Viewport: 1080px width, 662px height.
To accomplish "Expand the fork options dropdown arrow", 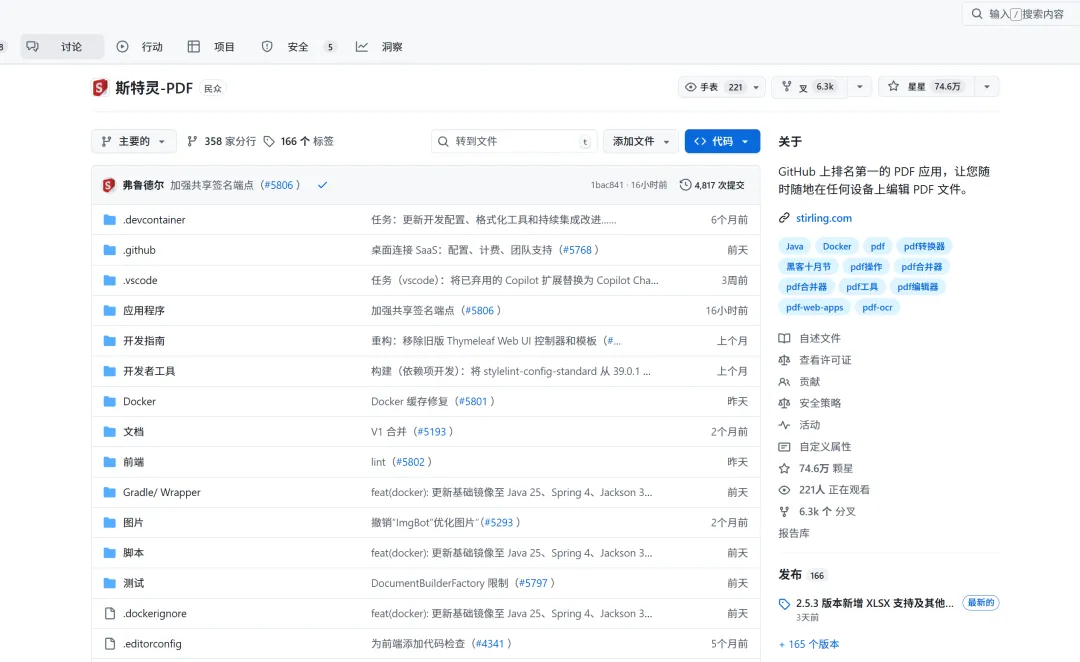I will (859, 87).
